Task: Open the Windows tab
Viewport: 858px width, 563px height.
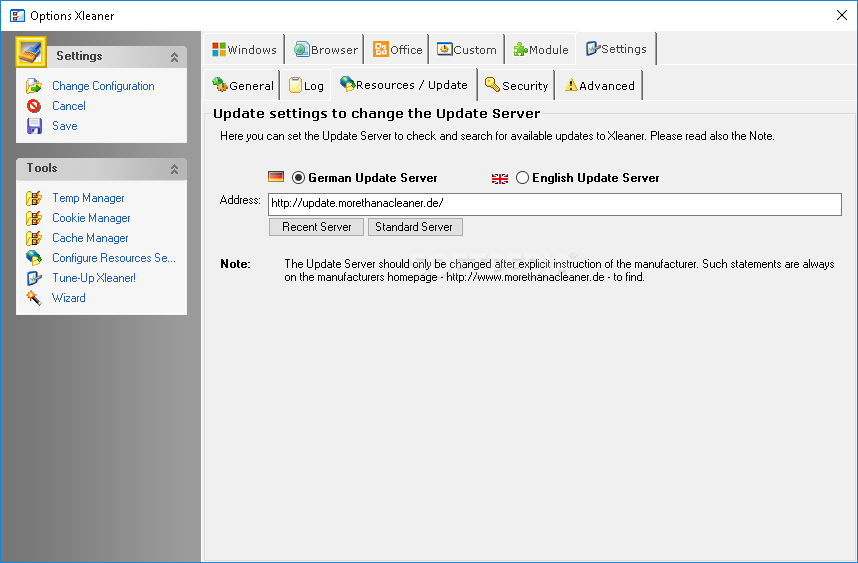Action: click(244, 50)
